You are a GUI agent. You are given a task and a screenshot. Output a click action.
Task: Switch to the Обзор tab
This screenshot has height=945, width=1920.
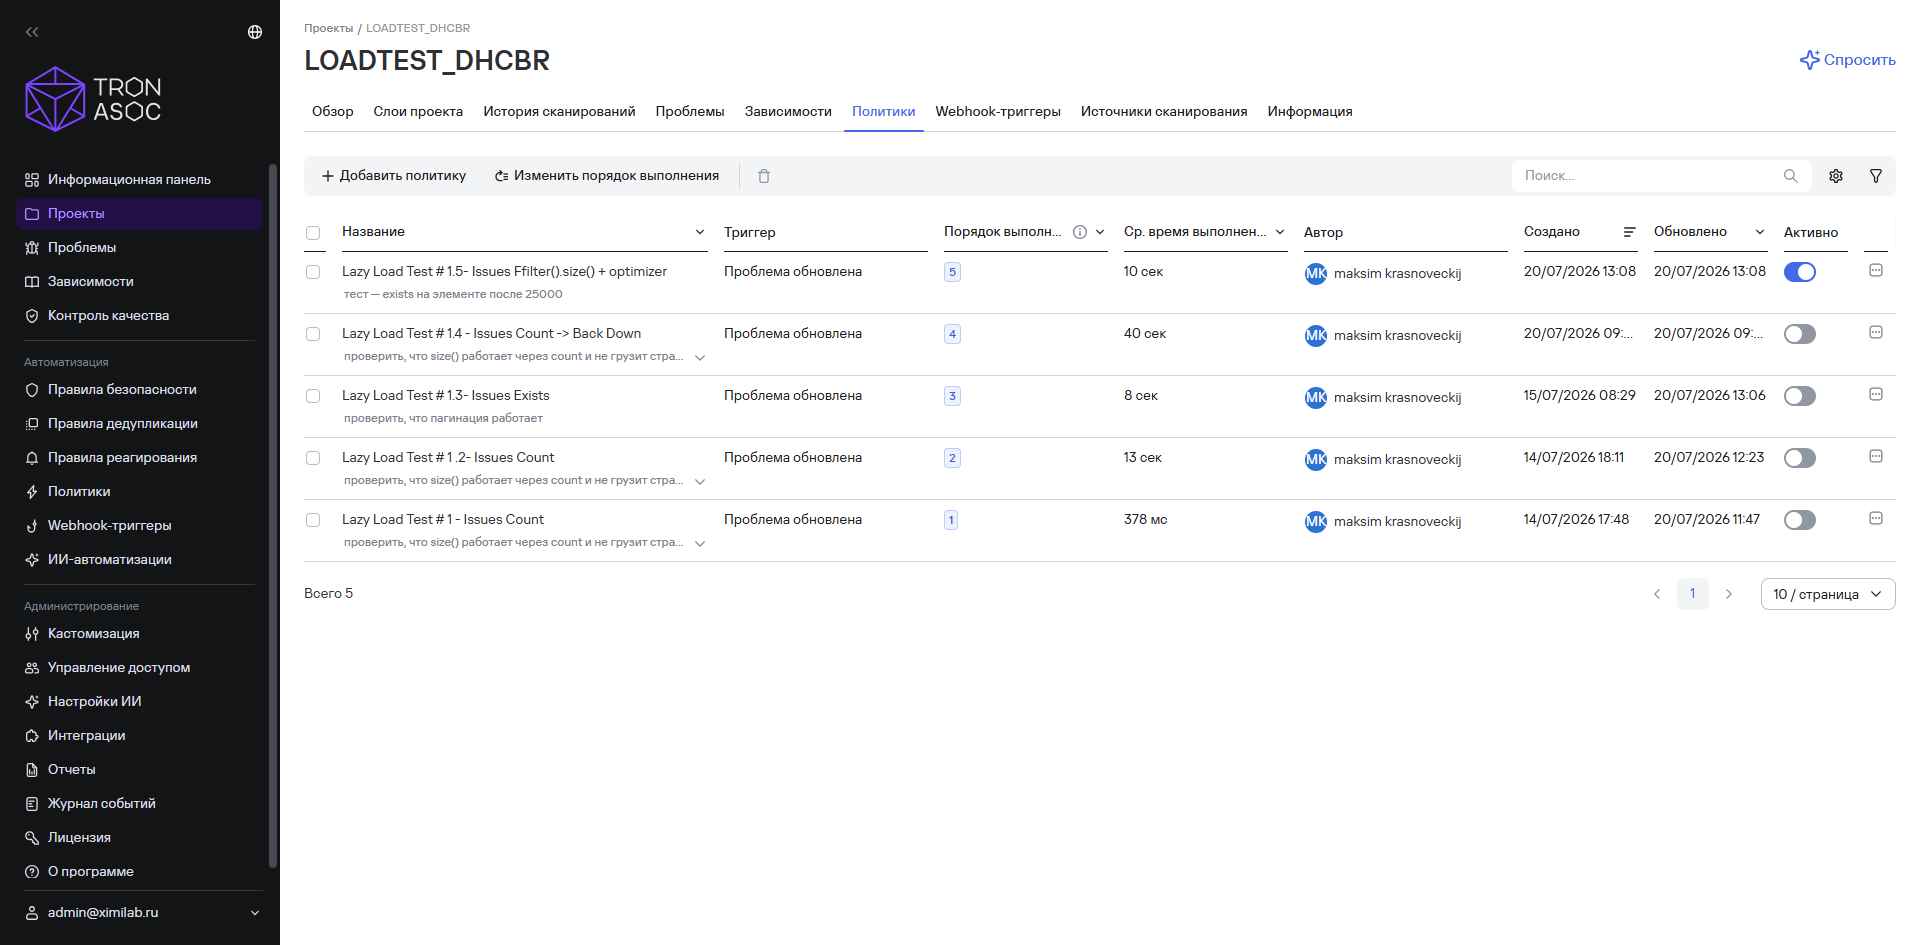pyautogui.click(x=333, y=111)
